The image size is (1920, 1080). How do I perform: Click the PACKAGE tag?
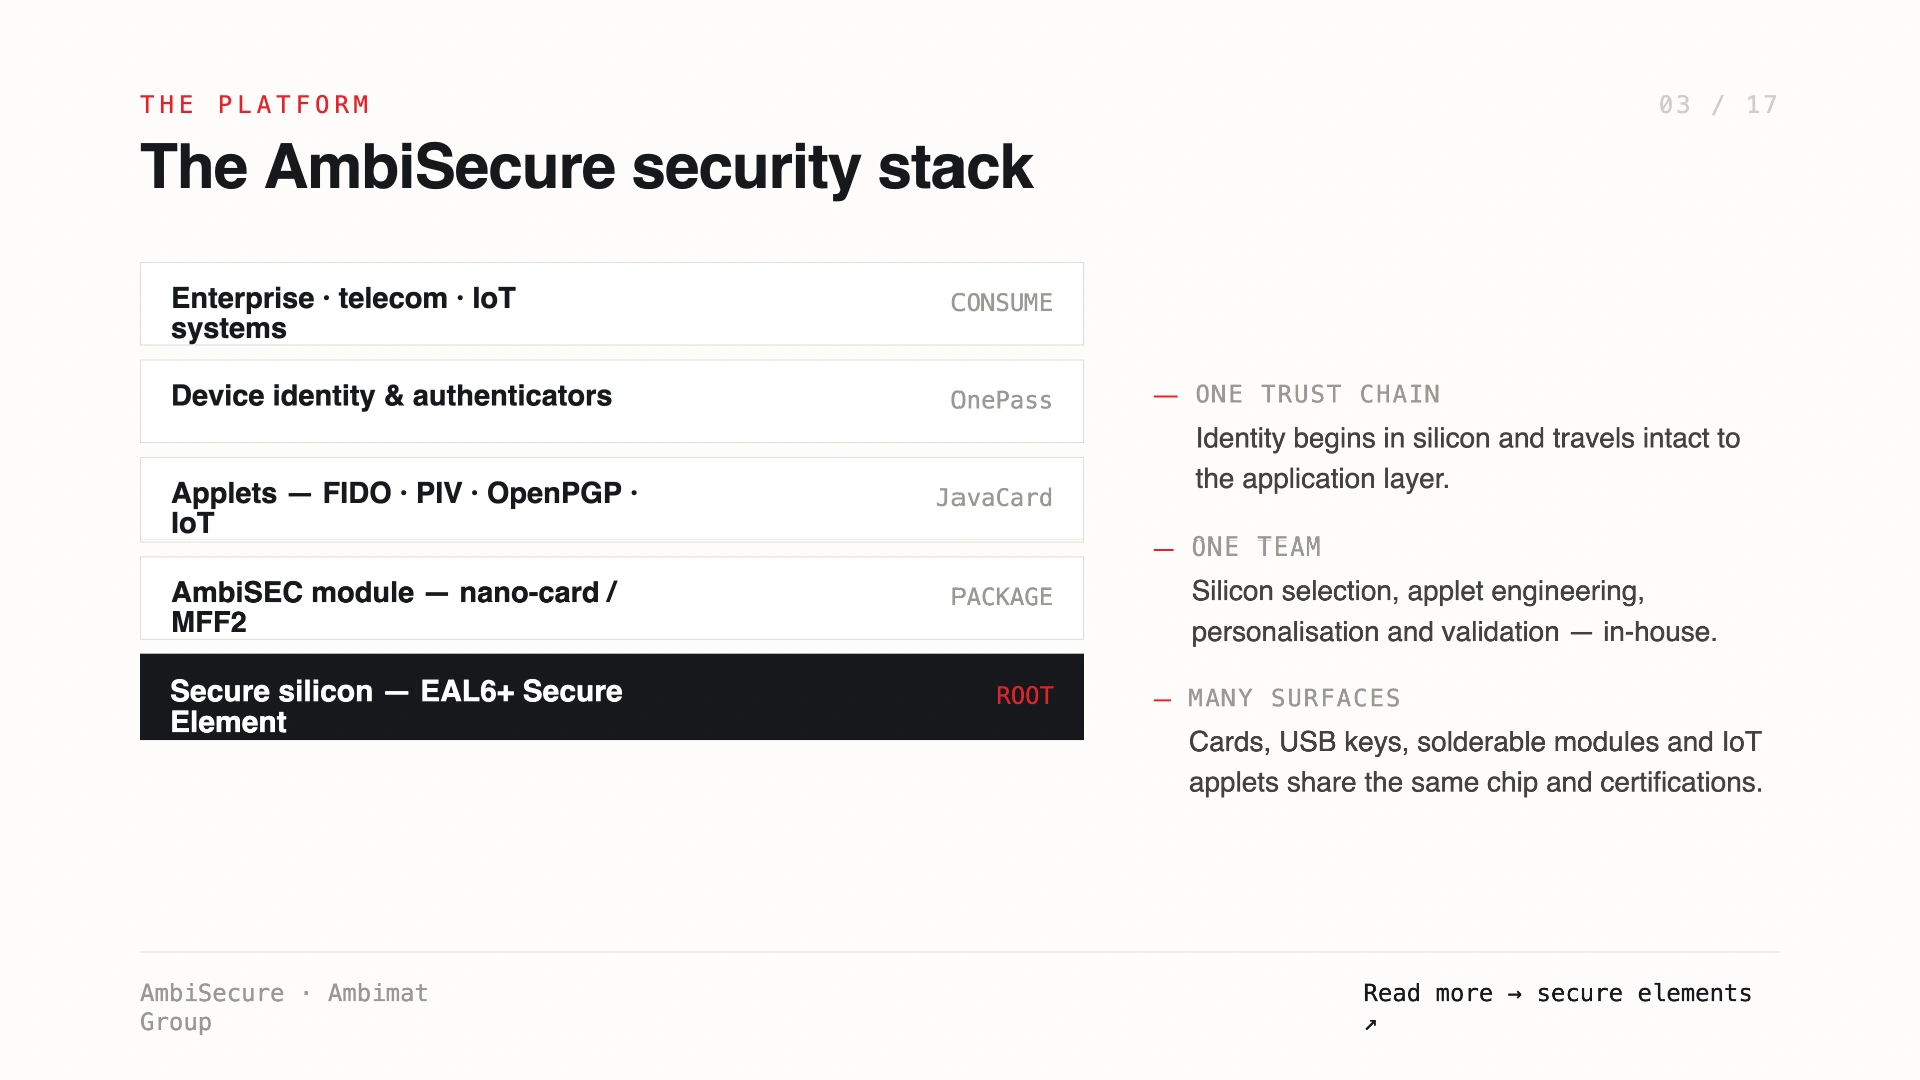[1001, 597]
